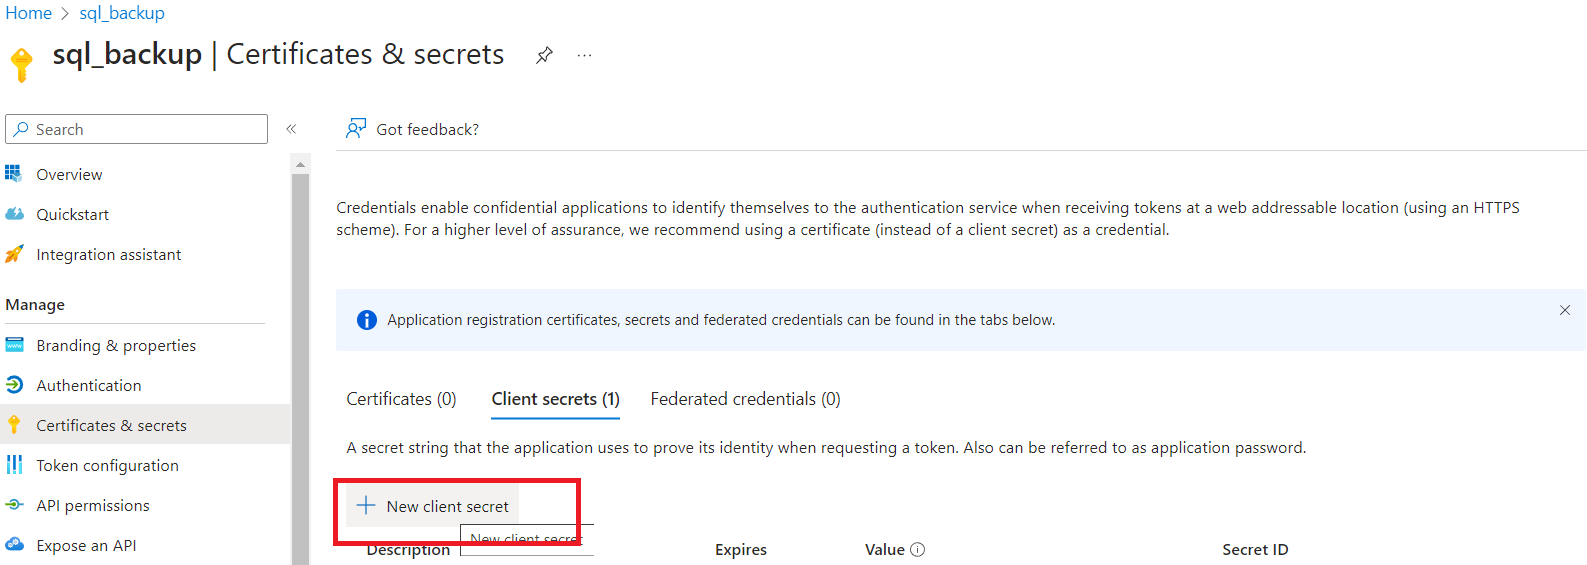
Task: Click the Expose an API cloud icon
Action: (14, 545)
